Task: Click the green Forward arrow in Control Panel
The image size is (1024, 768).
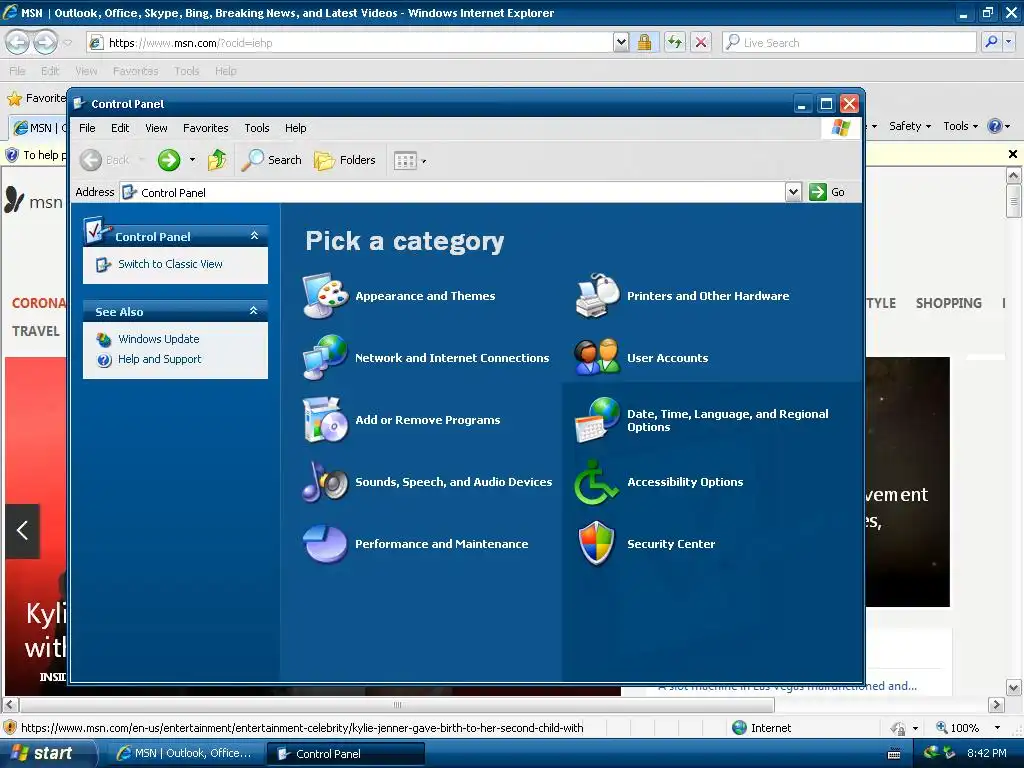Action: point(168,160)
